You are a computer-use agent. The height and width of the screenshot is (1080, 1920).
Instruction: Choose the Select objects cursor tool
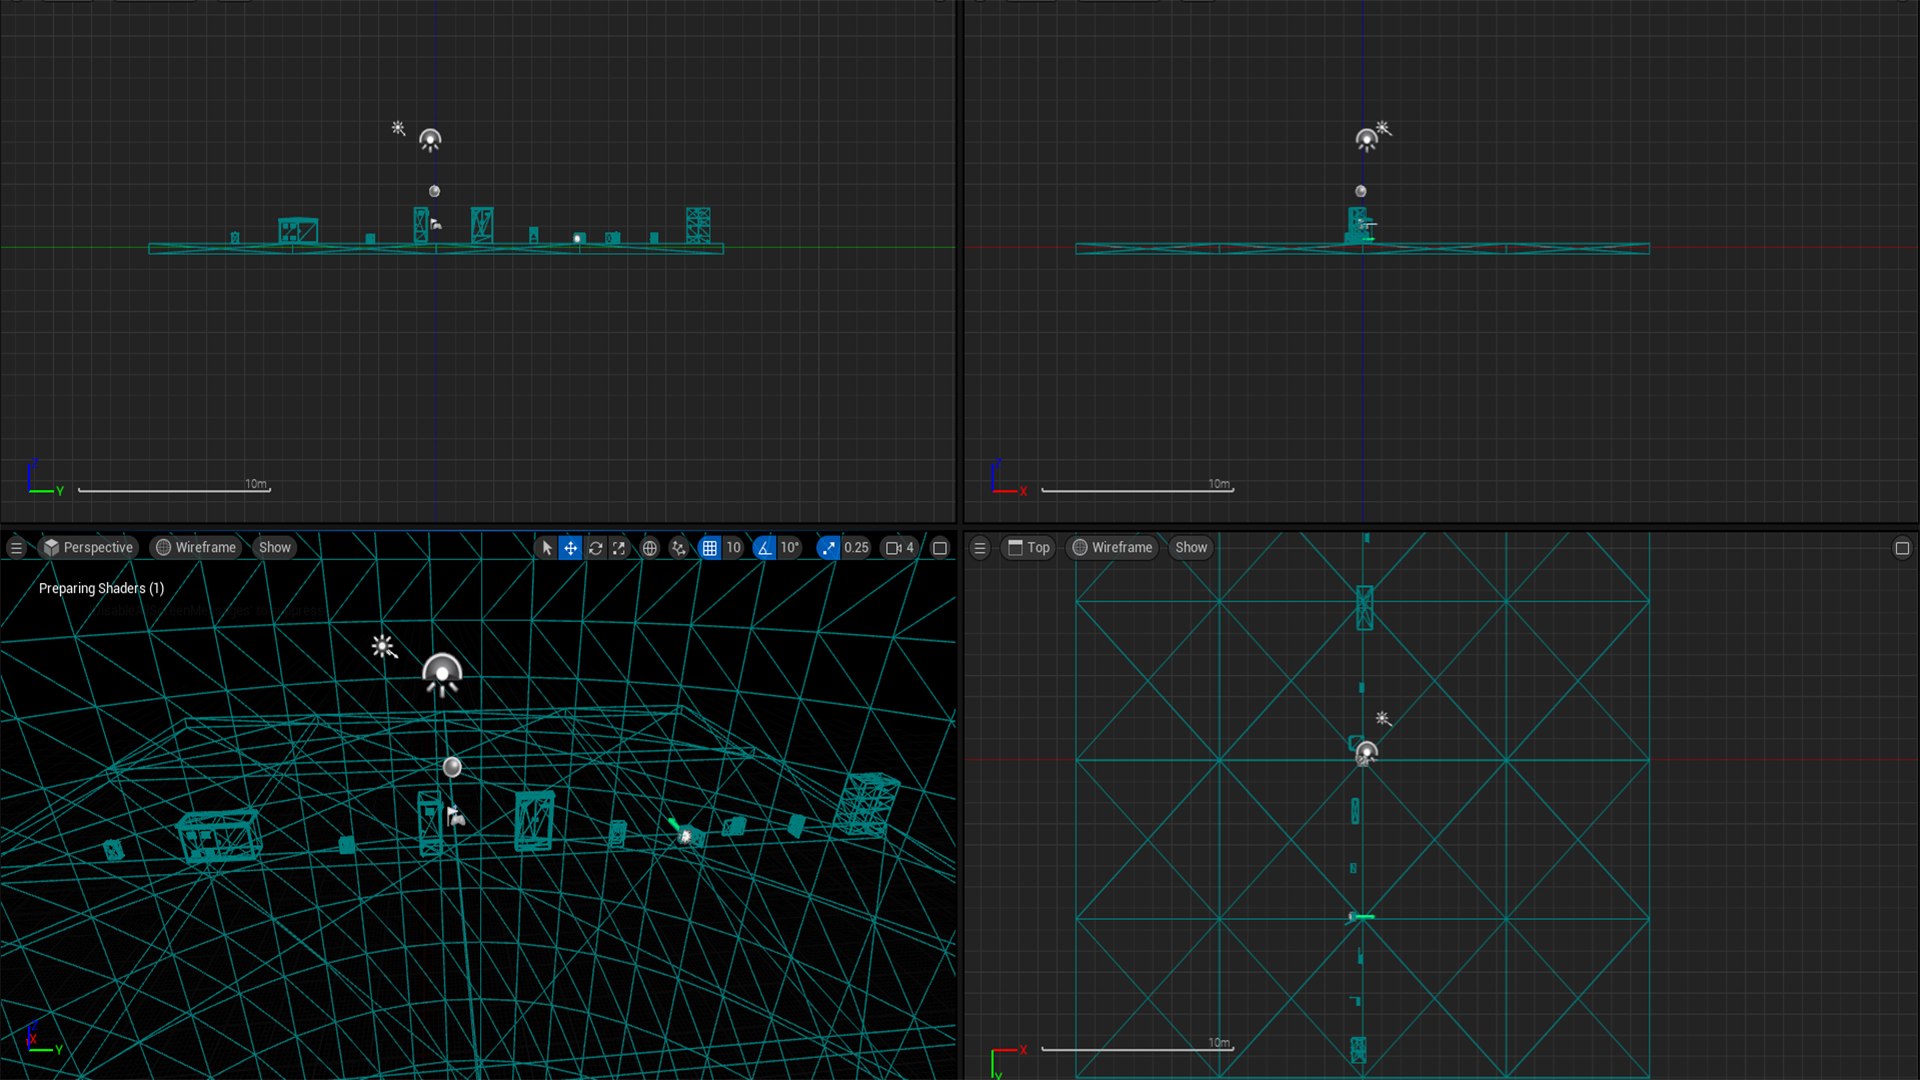(546, 548)
